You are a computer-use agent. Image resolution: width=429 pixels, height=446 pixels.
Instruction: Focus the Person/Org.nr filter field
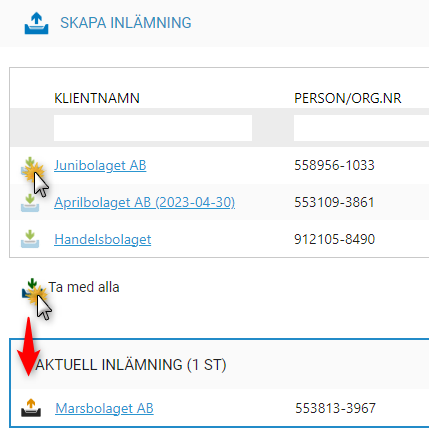click(361, 128)
